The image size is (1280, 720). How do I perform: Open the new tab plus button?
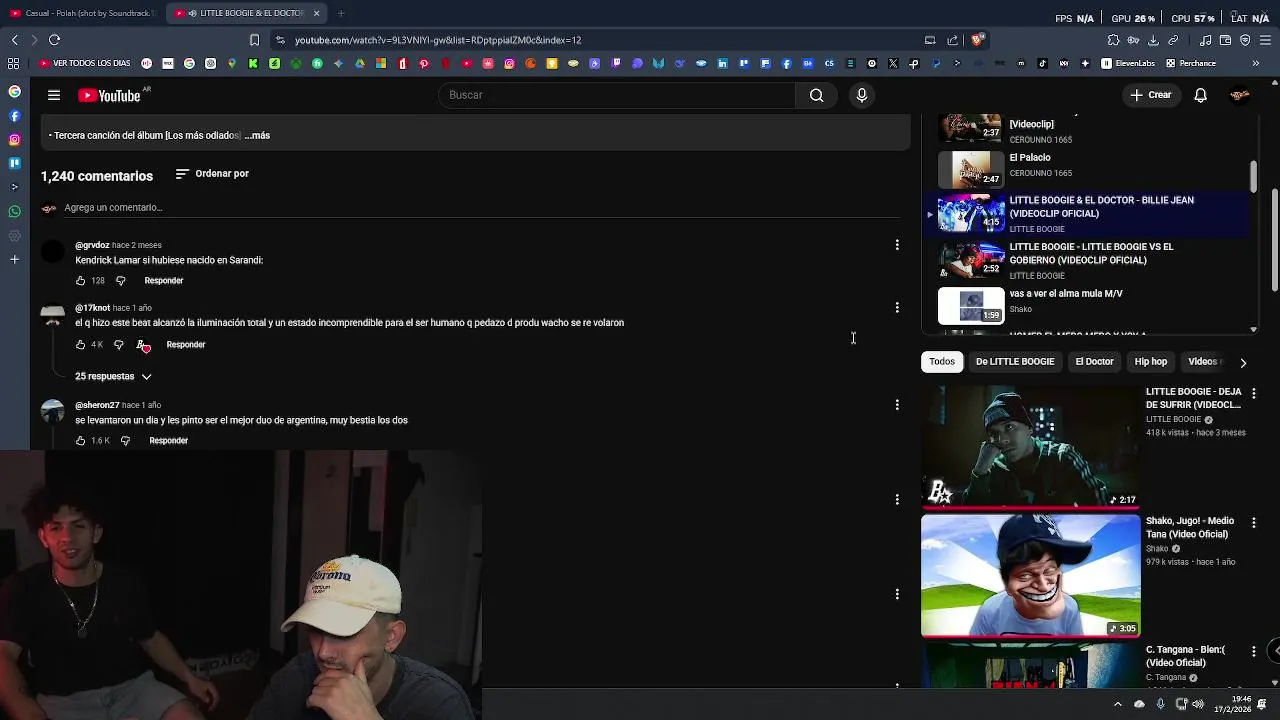(341, 13)
